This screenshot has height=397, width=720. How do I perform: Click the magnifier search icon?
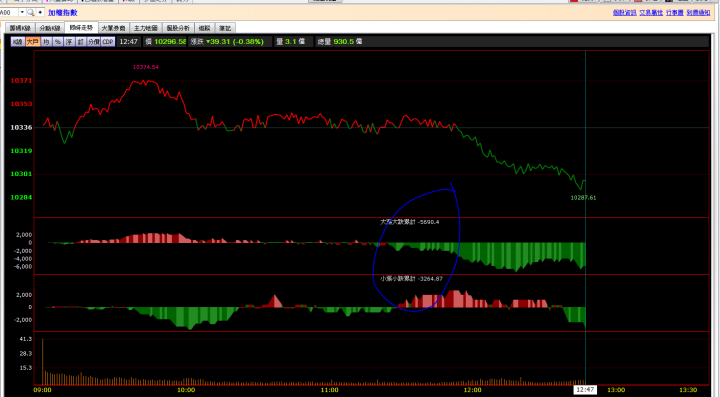31,12
